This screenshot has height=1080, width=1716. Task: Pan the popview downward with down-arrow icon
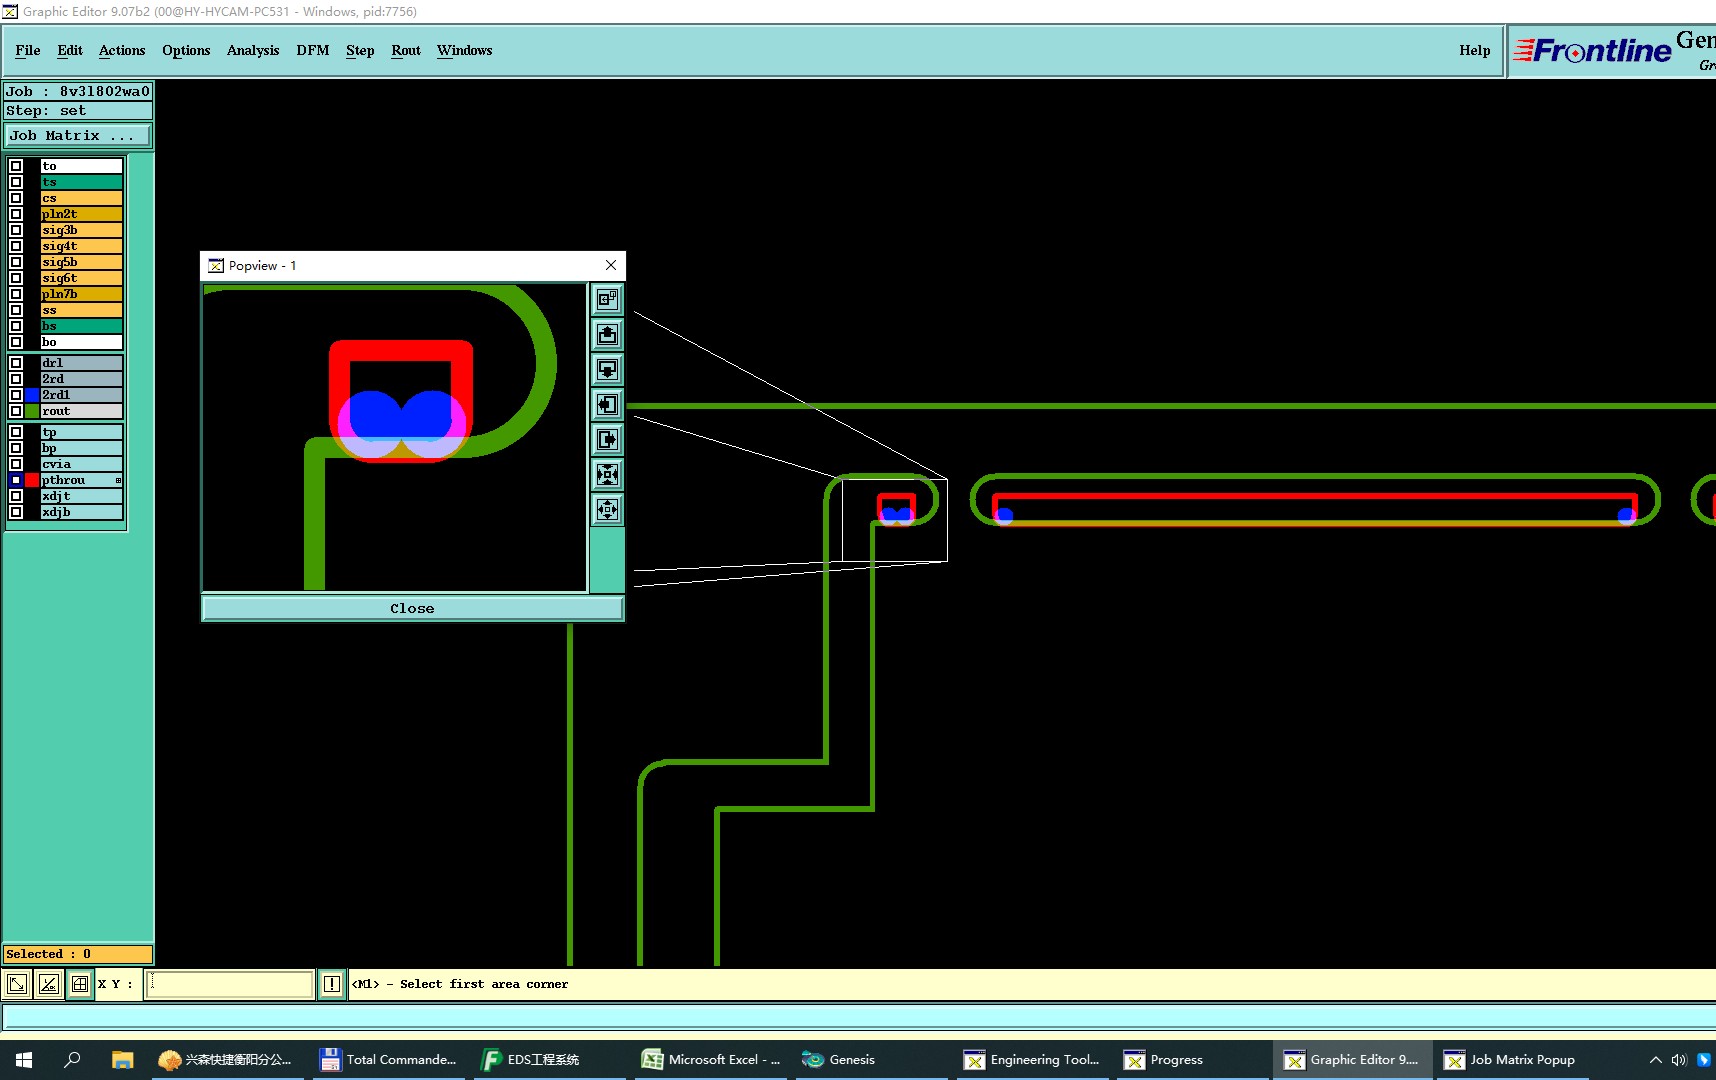point(607,369)
